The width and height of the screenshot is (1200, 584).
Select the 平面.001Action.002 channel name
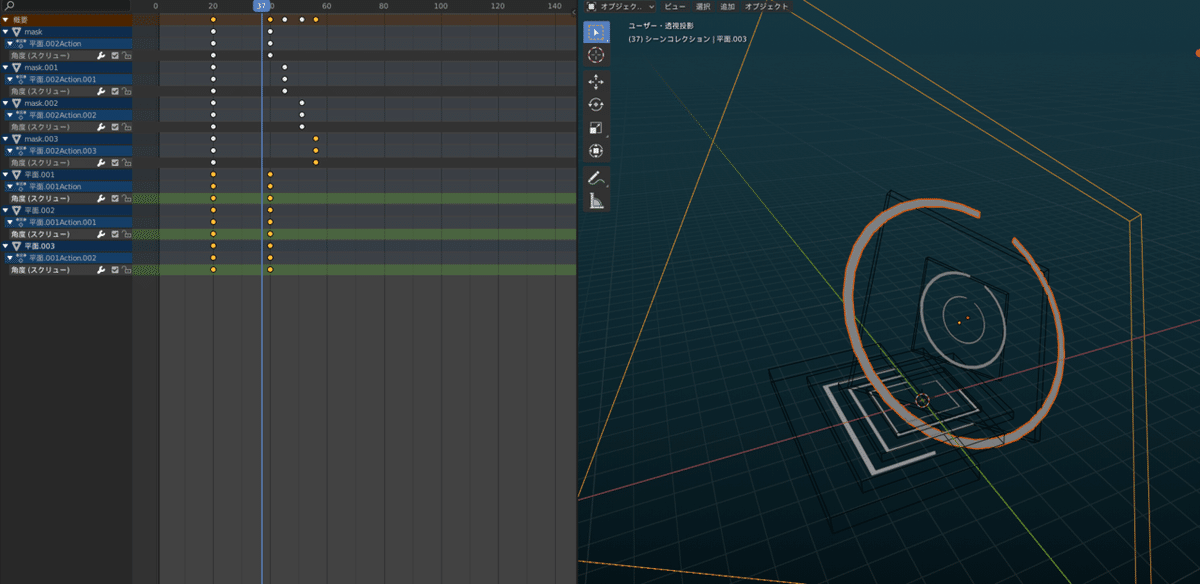[x=63, y=258]
